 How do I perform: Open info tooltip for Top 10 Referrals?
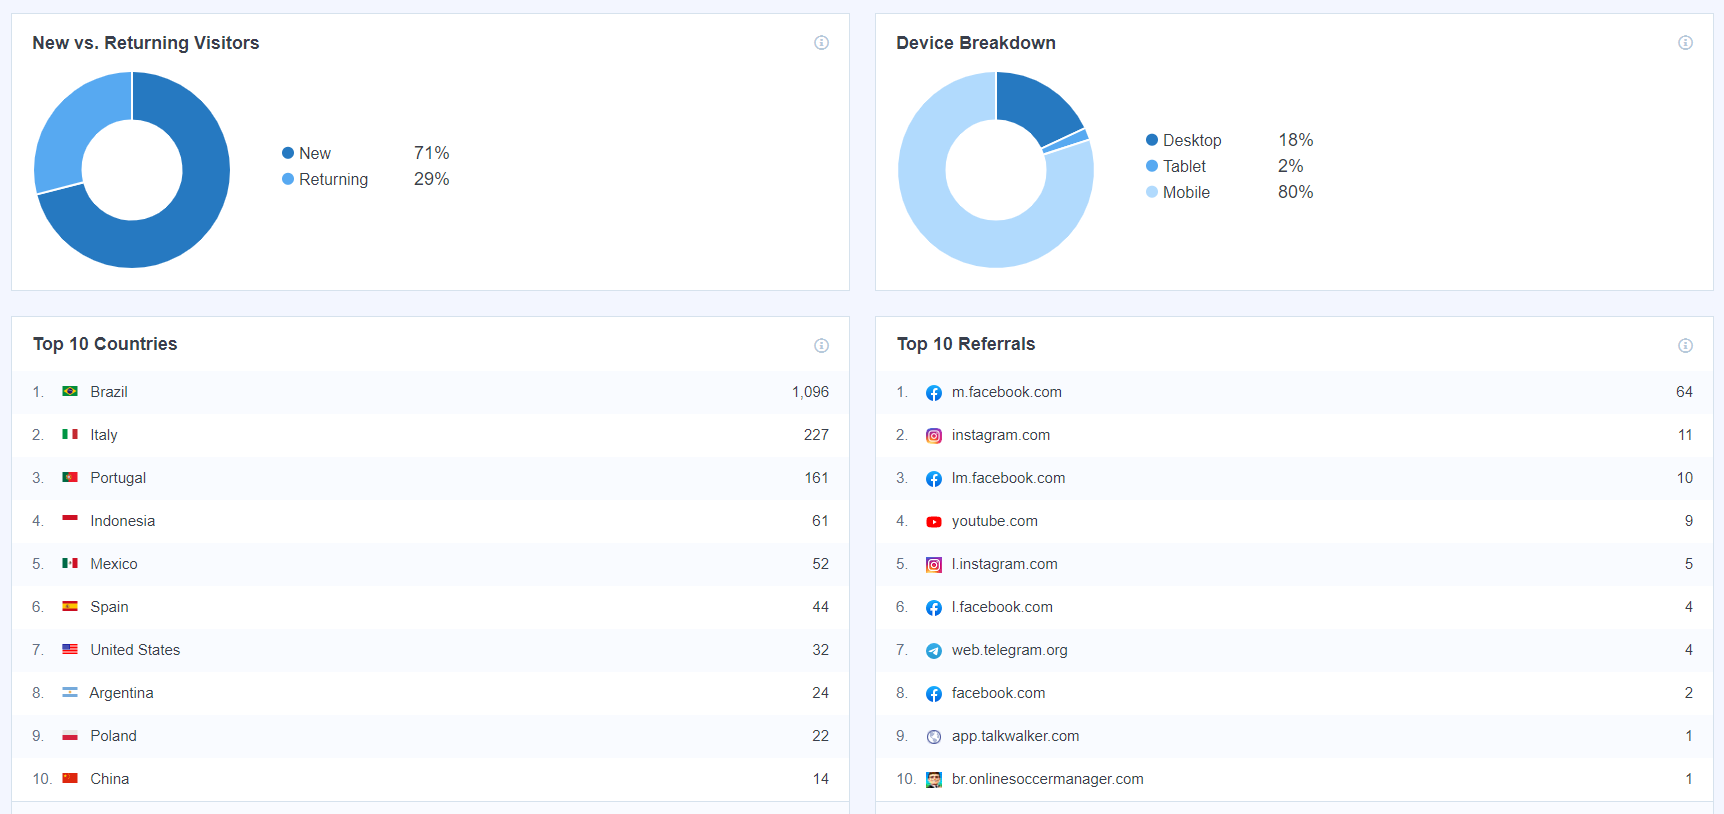pos(1685,346)
